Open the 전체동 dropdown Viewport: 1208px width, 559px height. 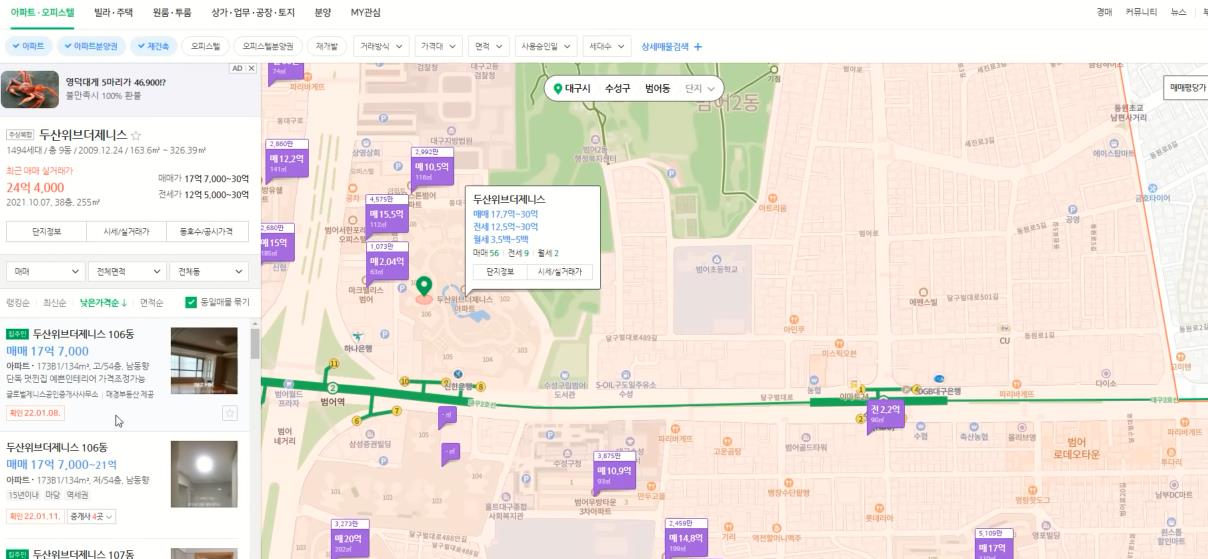pos(209,271)
